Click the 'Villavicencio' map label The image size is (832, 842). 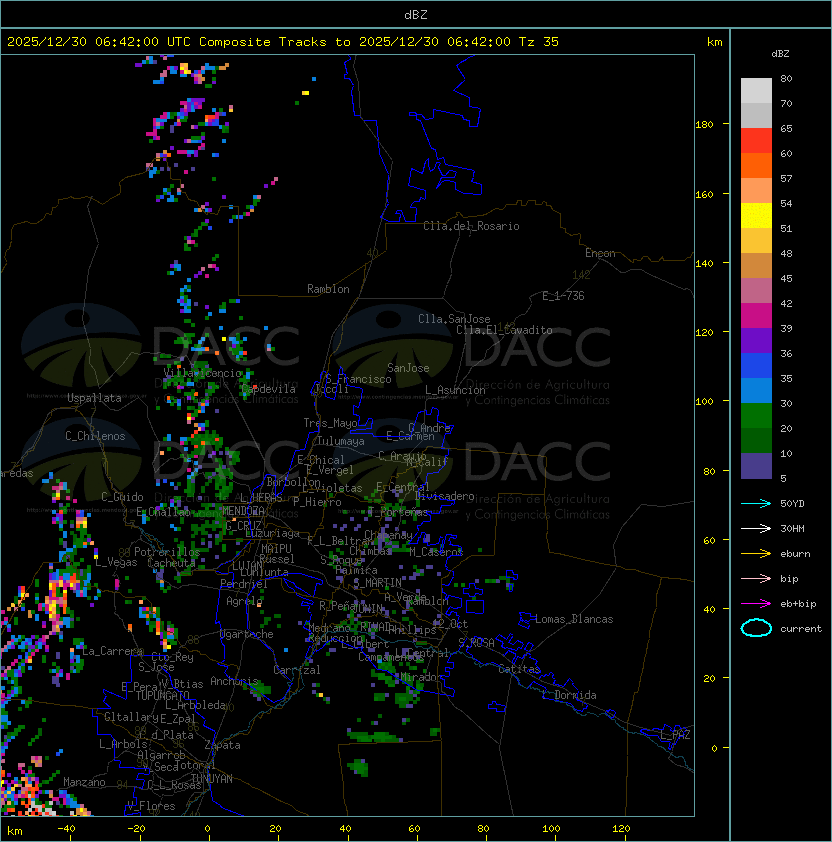[x=203, y=373]
